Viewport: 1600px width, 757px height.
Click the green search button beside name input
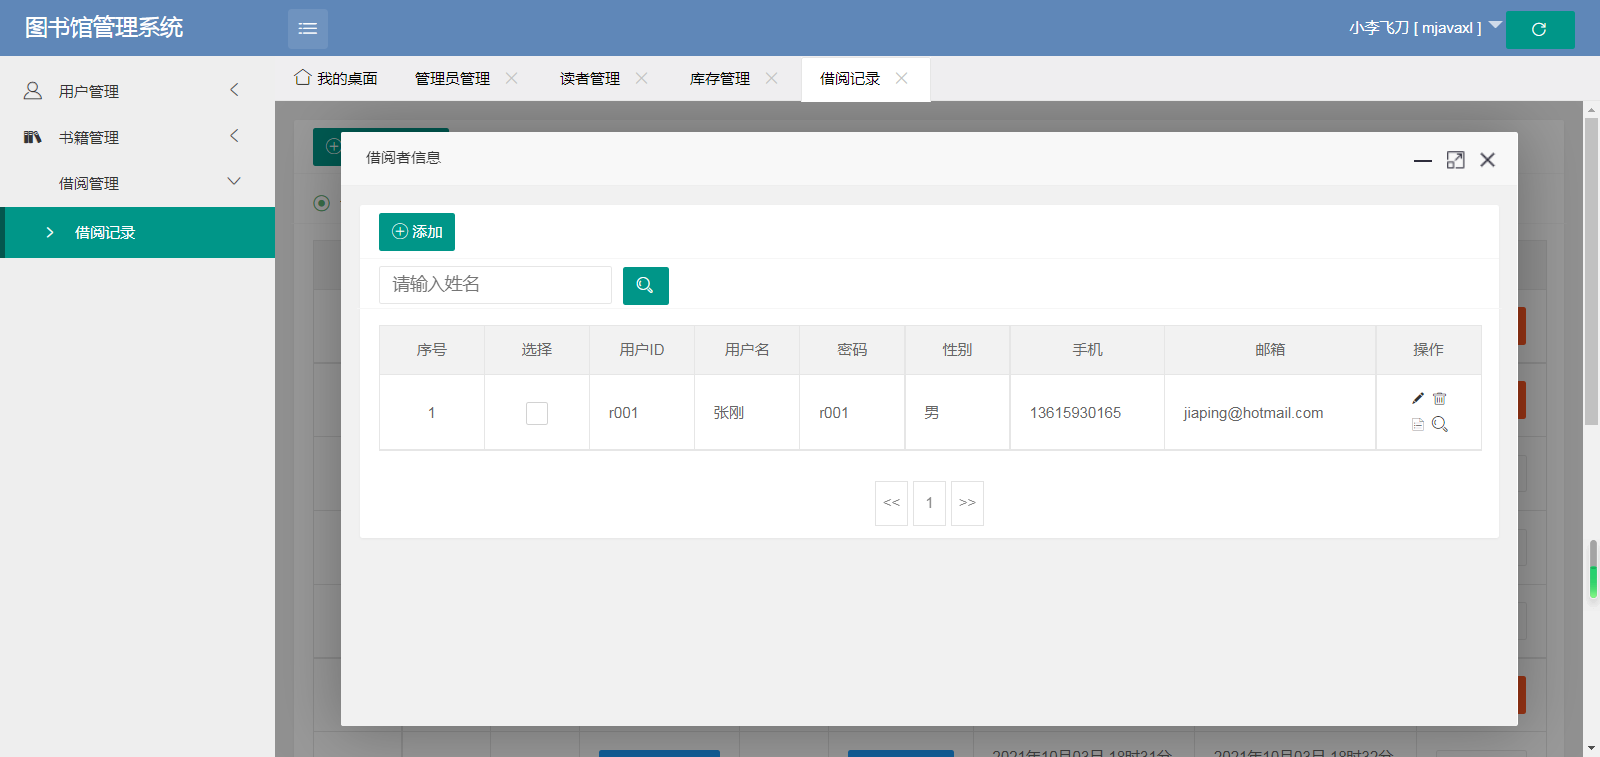646,285
